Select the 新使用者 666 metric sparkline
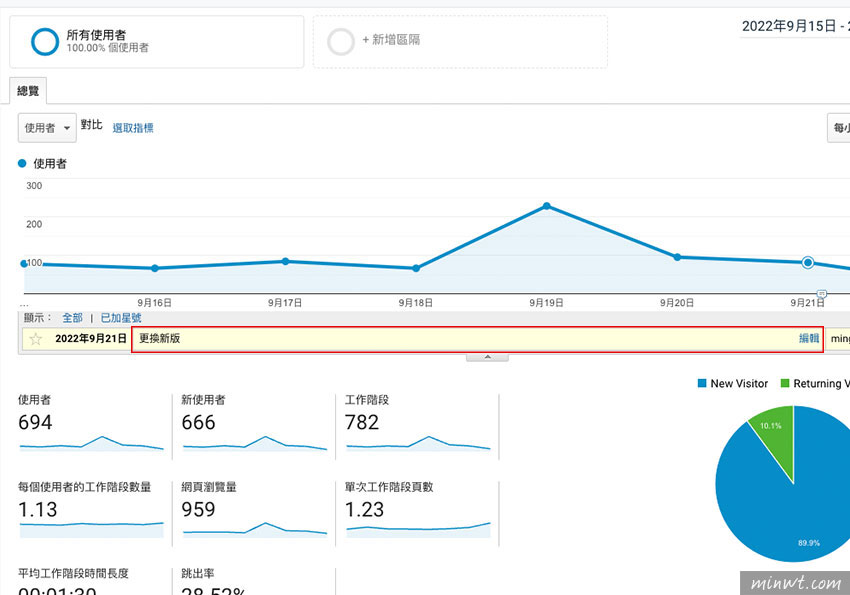Image resolution: width=850 pixels, height=595 pixels. (x=255, y=443)
